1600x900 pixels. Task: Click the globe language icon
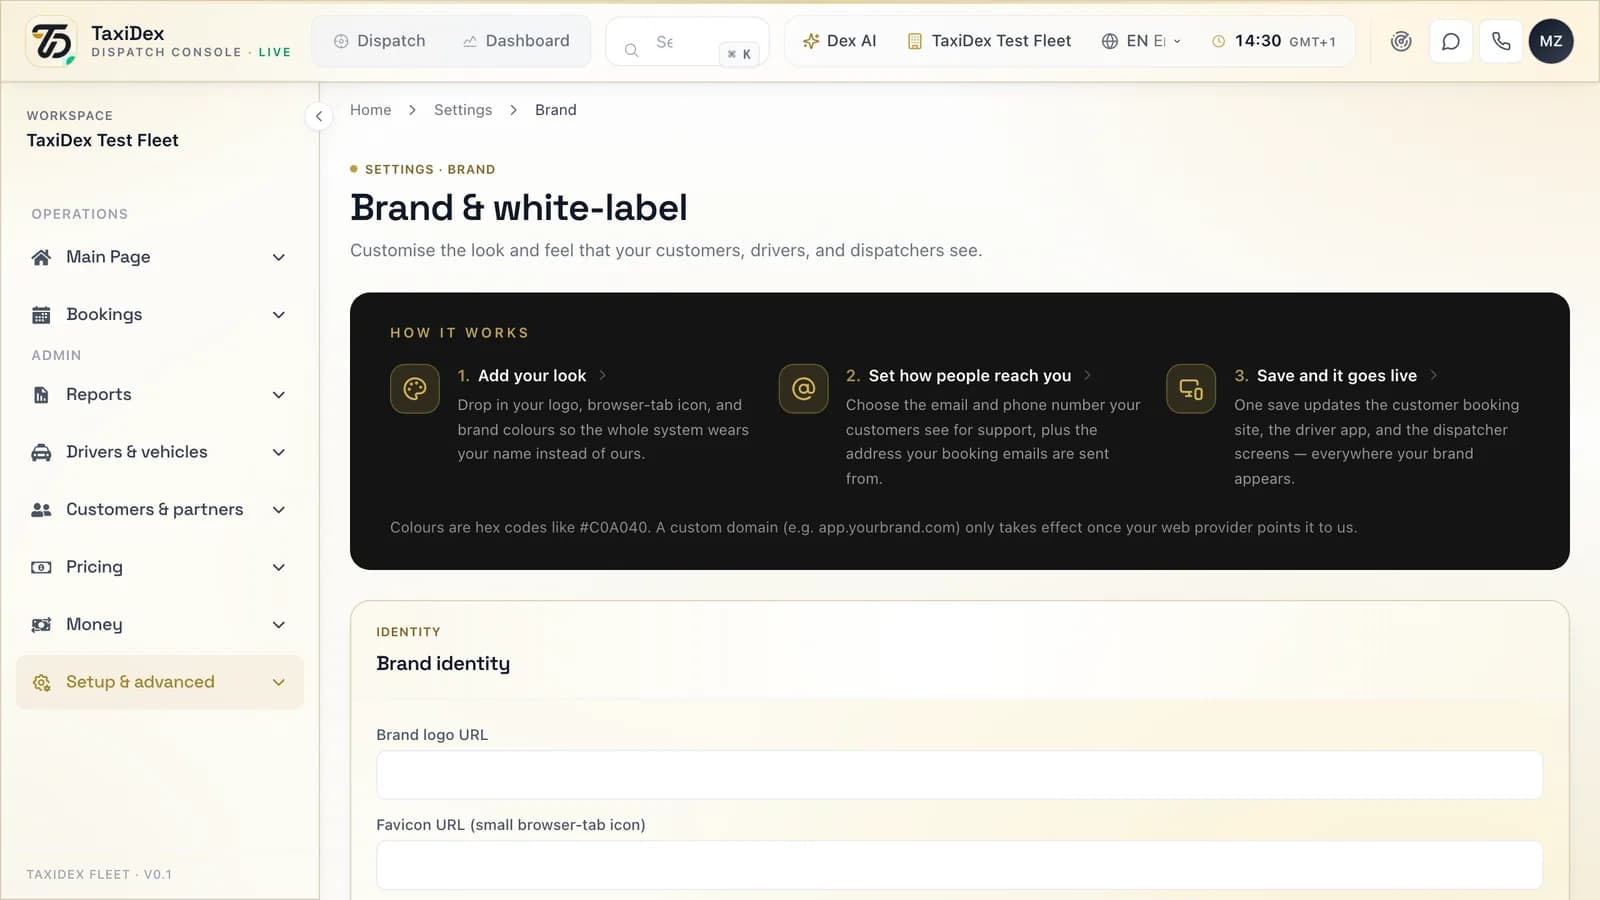click(x=1109, y=41)
